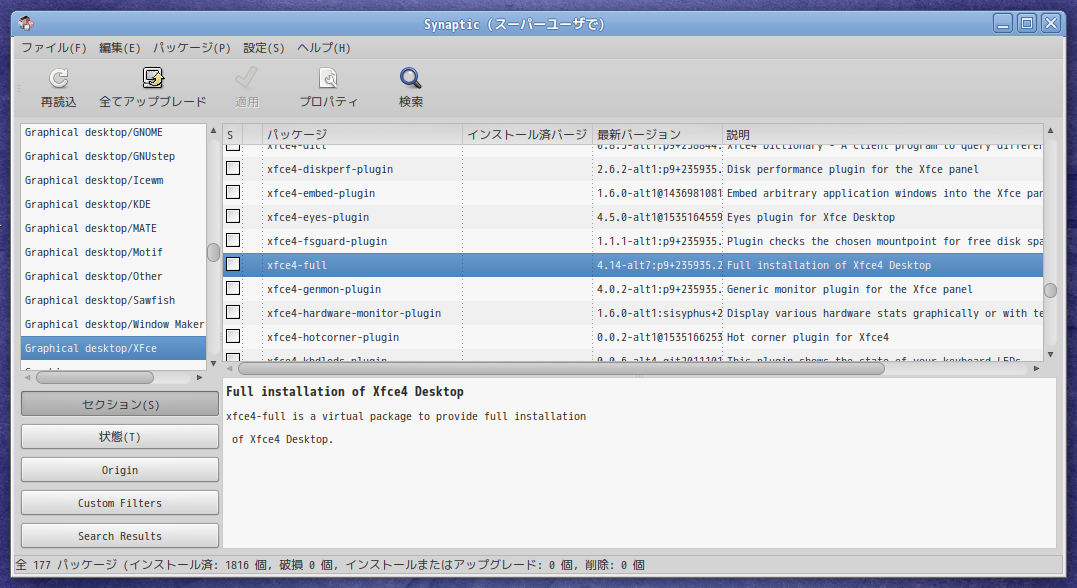The image size is (1077, 588).
Task: Click the section list scroll-right arrow
Action: 200,377
